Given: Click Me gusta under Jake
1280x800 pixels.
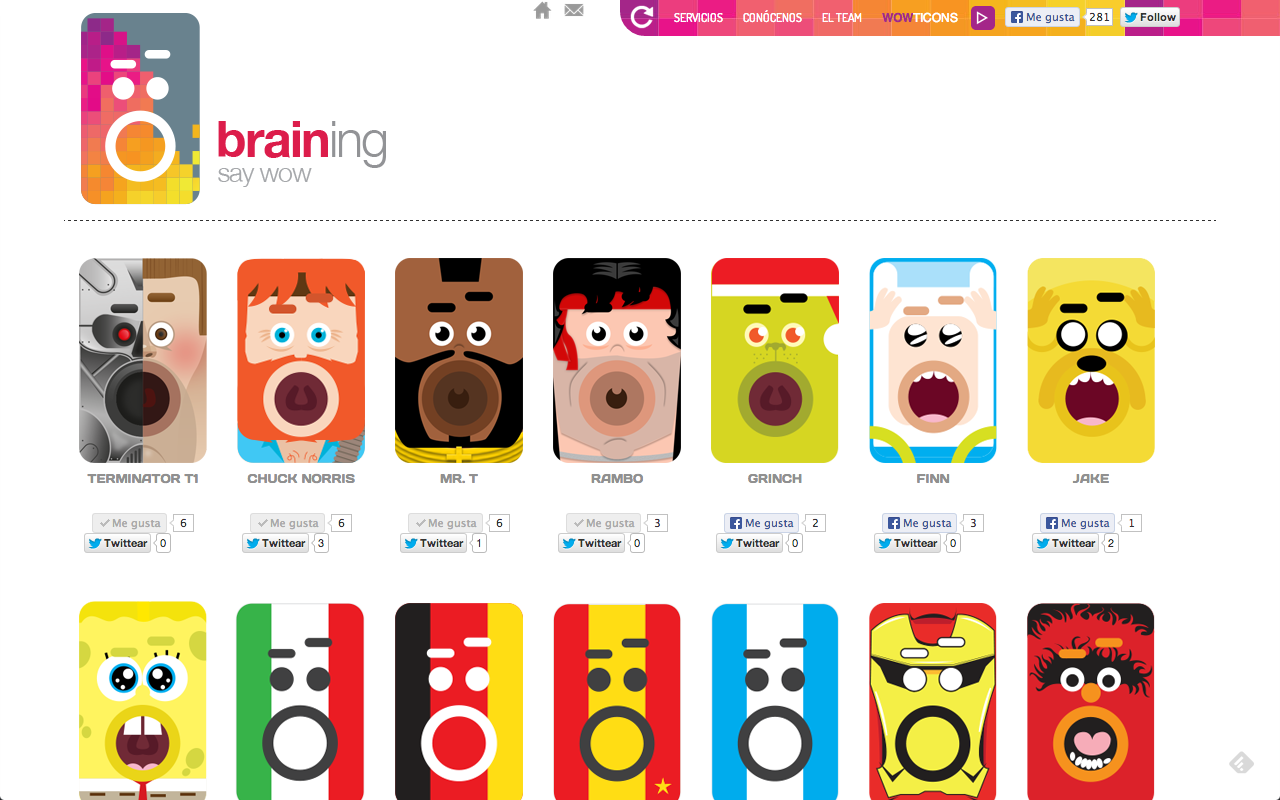Looking at the screenshot, I should (x=1078, y=523).
